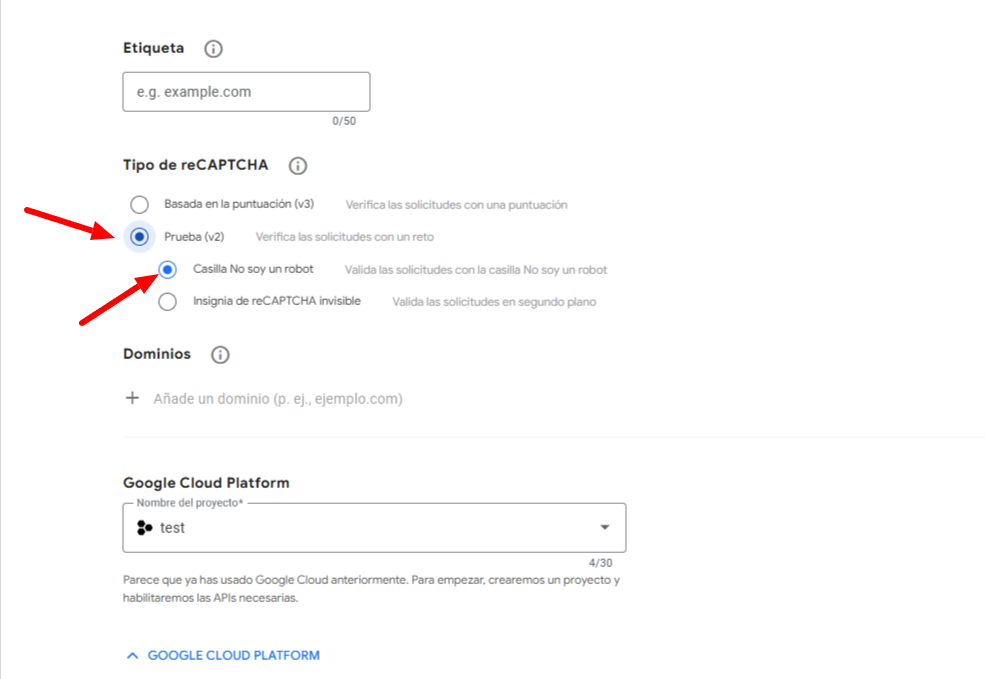The width and height of the screenshot is (985, 679).
Task: Click the Prueba (v2) label text
Action: pyautogui.click(x=194, y=237)
